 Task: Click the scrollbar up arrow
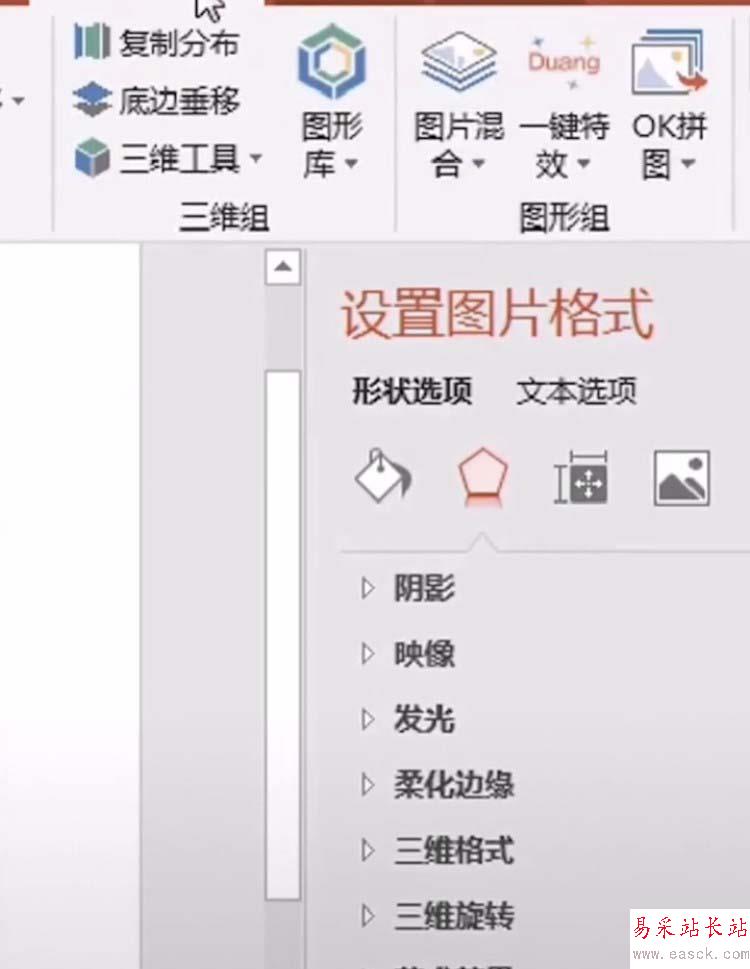tap(283, 267)
